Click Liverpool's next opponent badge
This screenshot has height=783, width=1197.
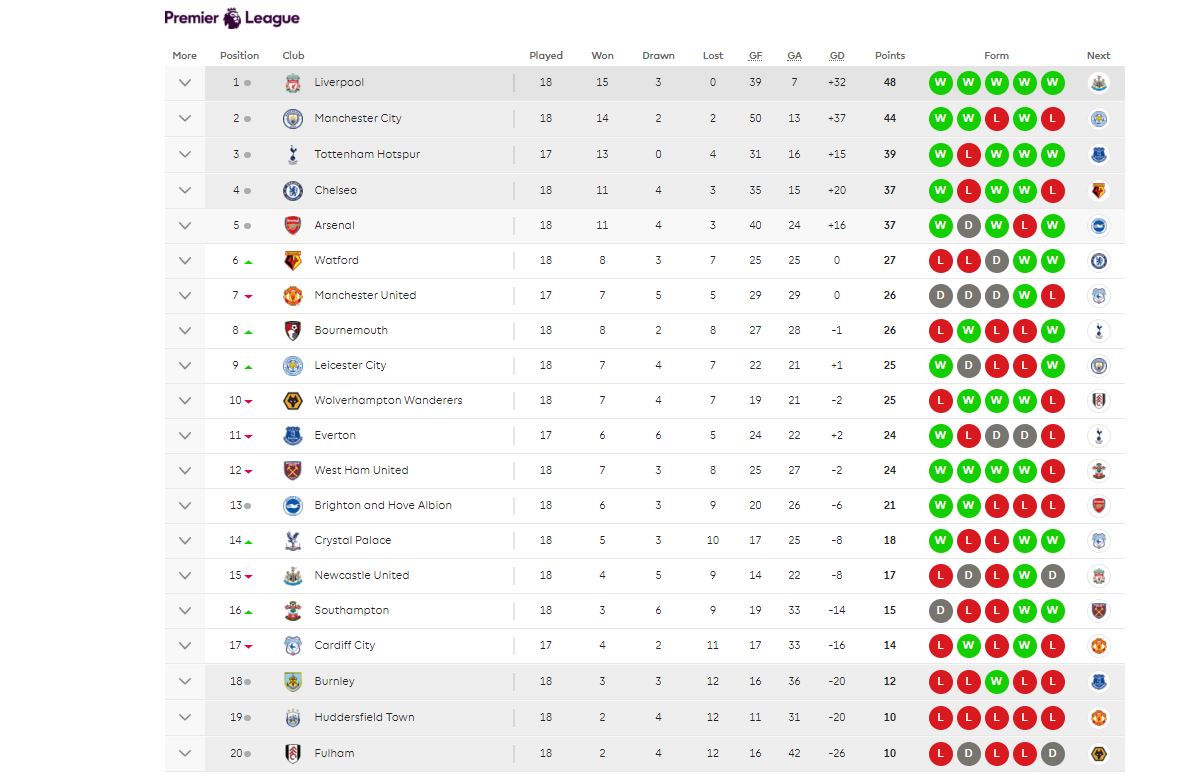(1098, 83)
